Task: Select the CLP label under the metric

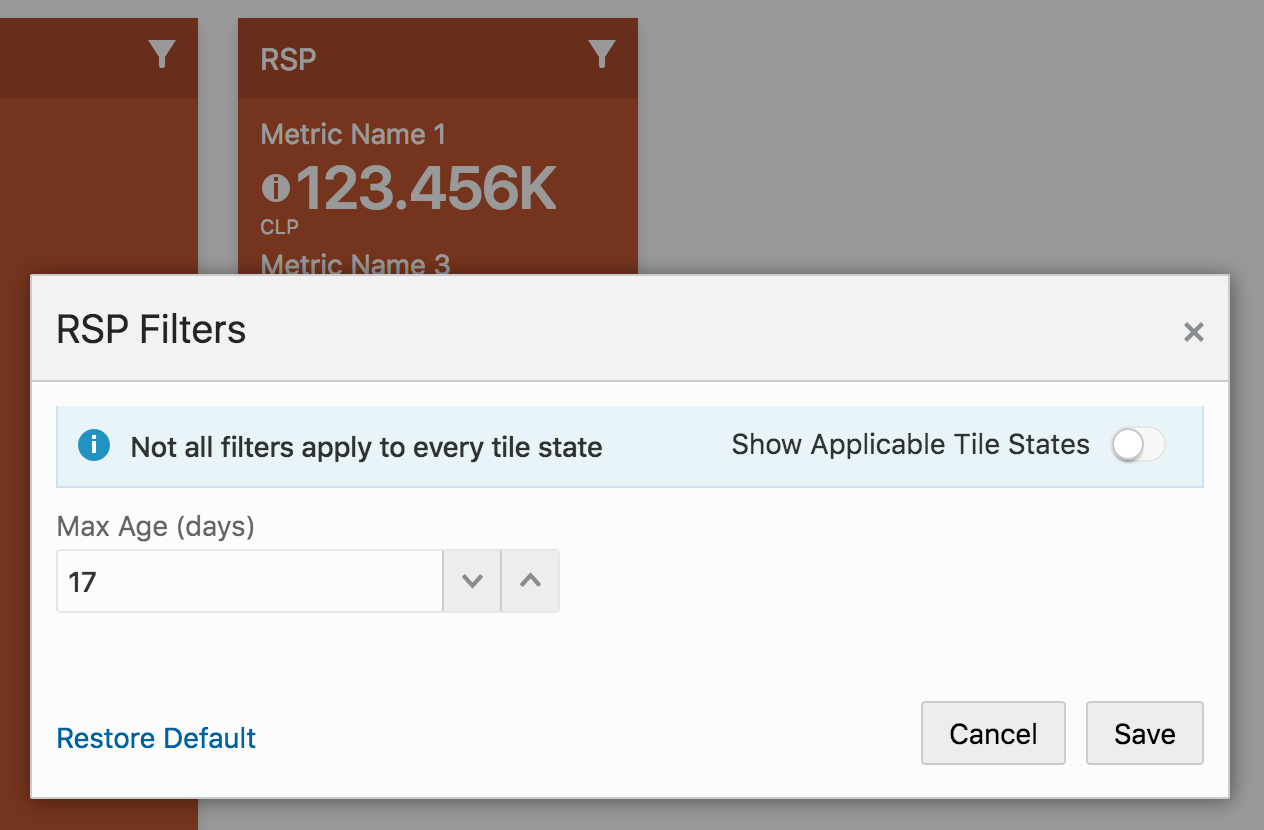Action: click(x=278, y=227)
